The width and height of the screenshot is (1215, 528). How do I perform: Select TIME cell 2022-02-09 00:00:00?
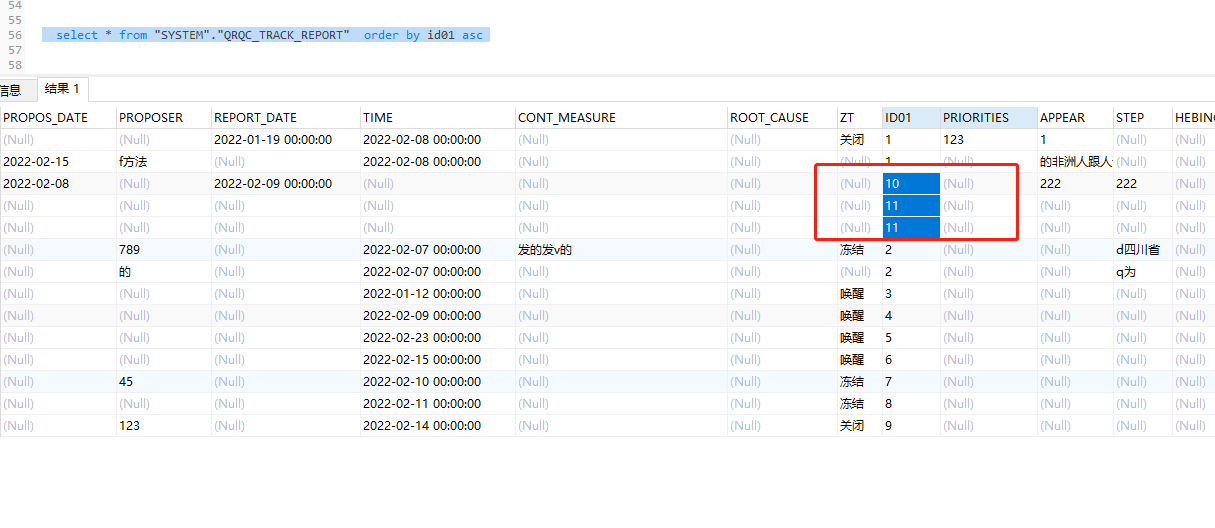(437, 315)
